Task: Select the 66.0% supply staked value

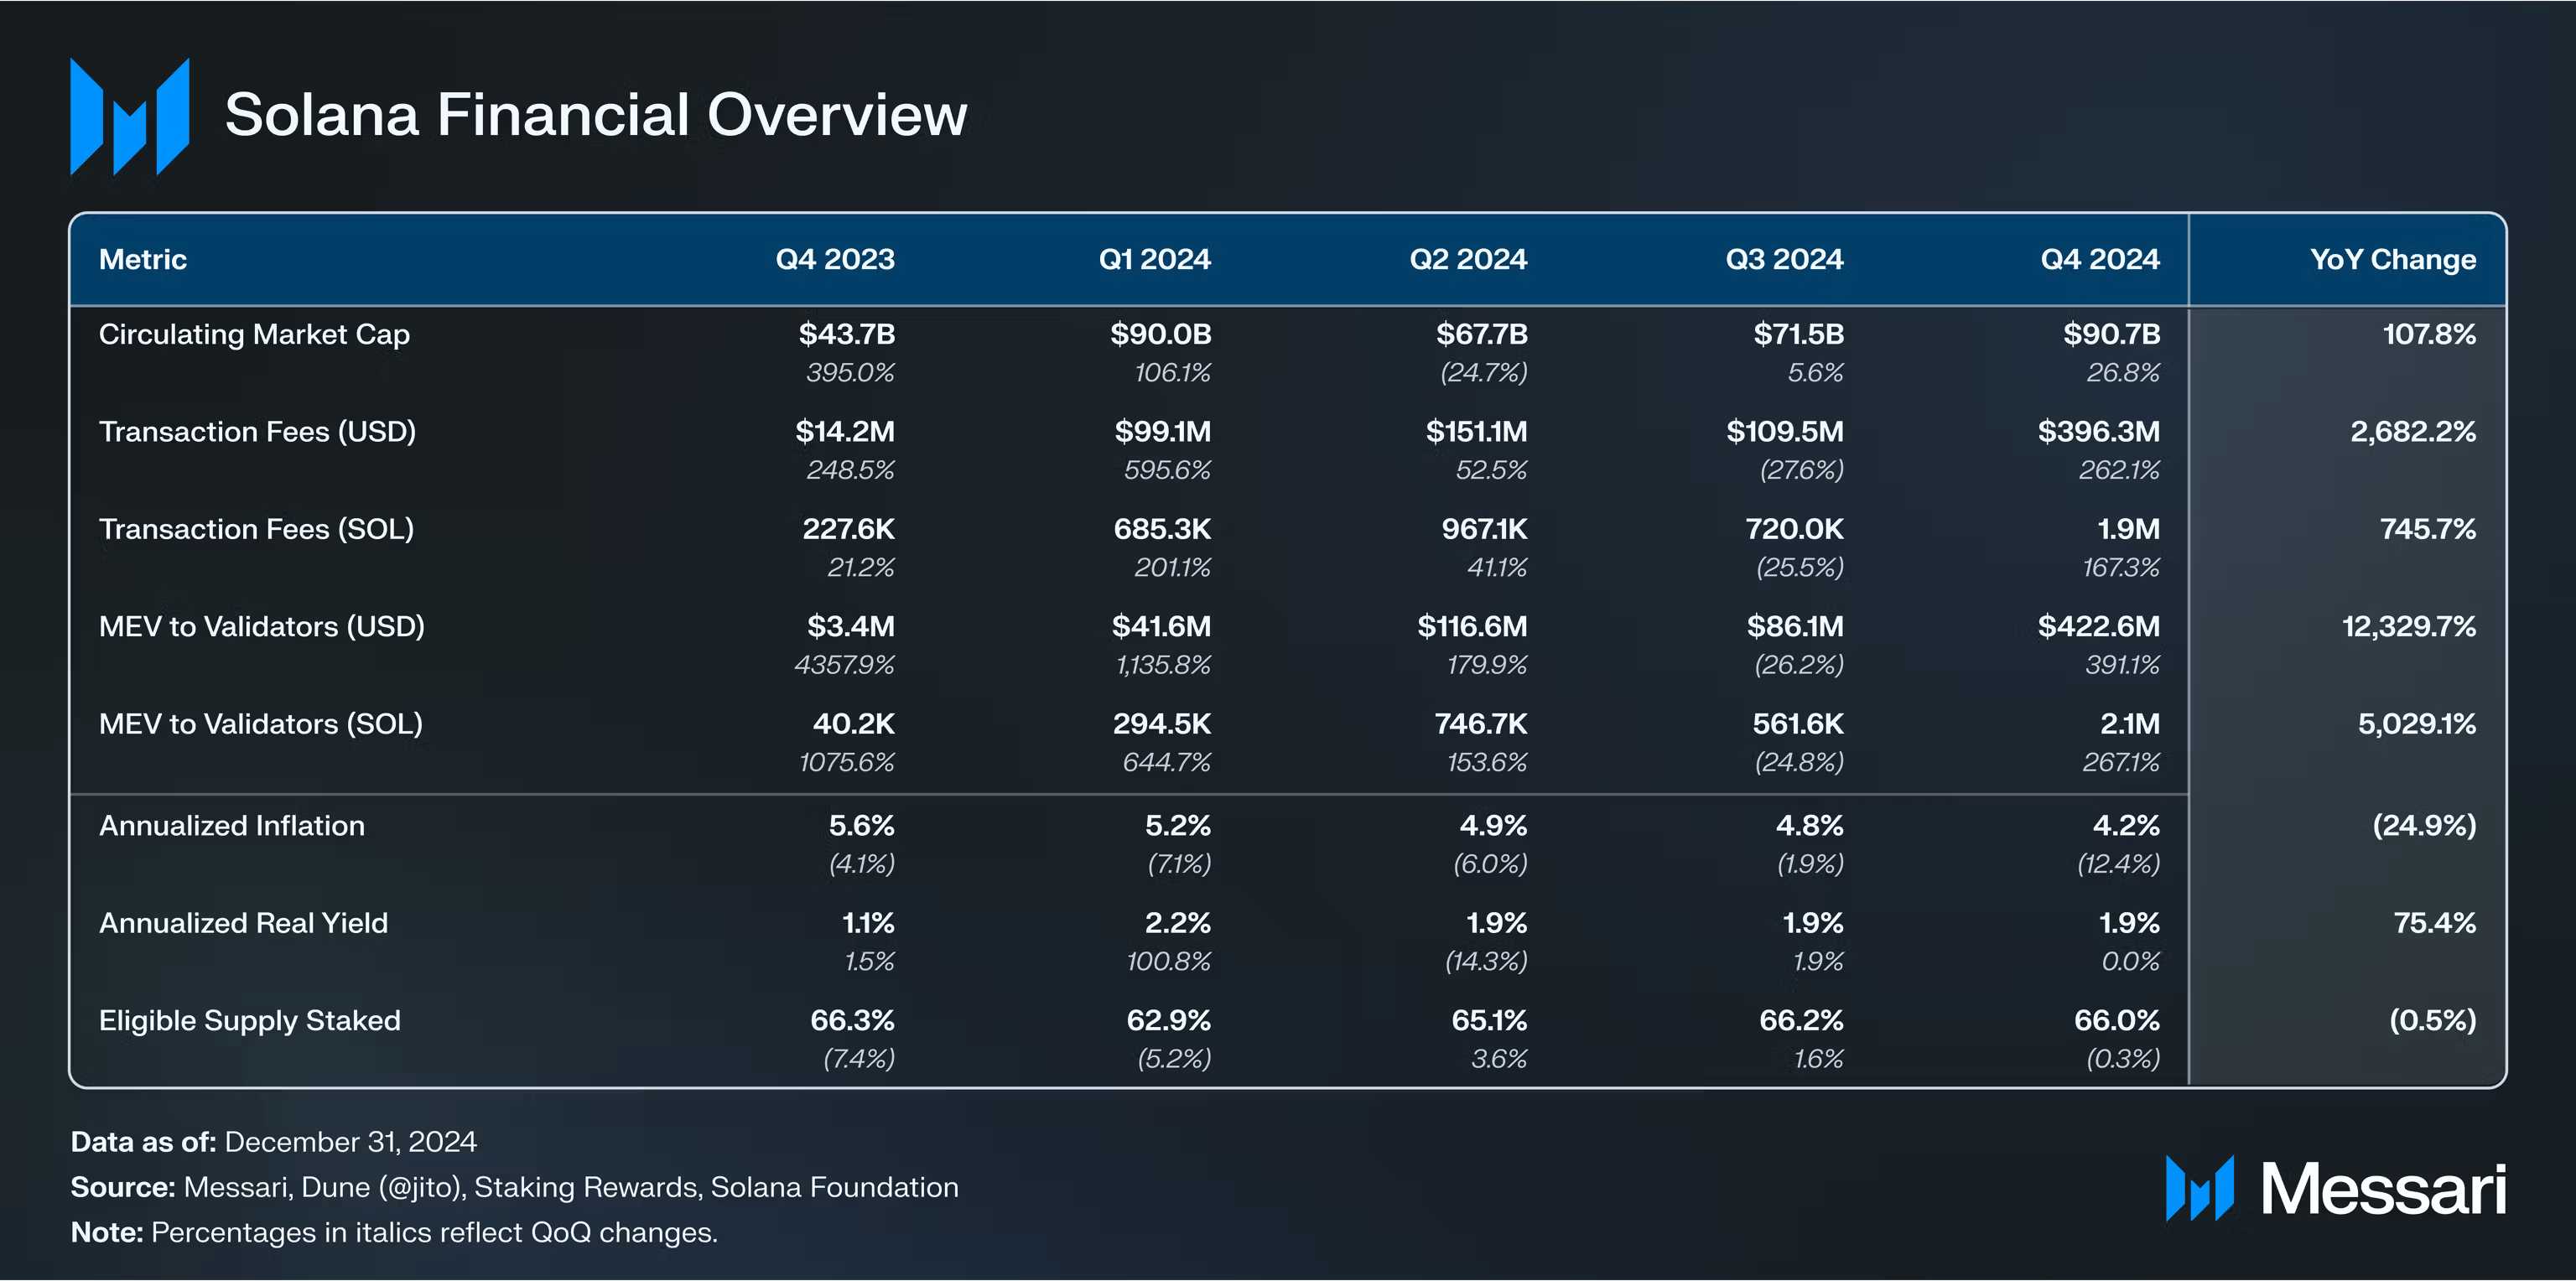Action: [2116, 1021]
